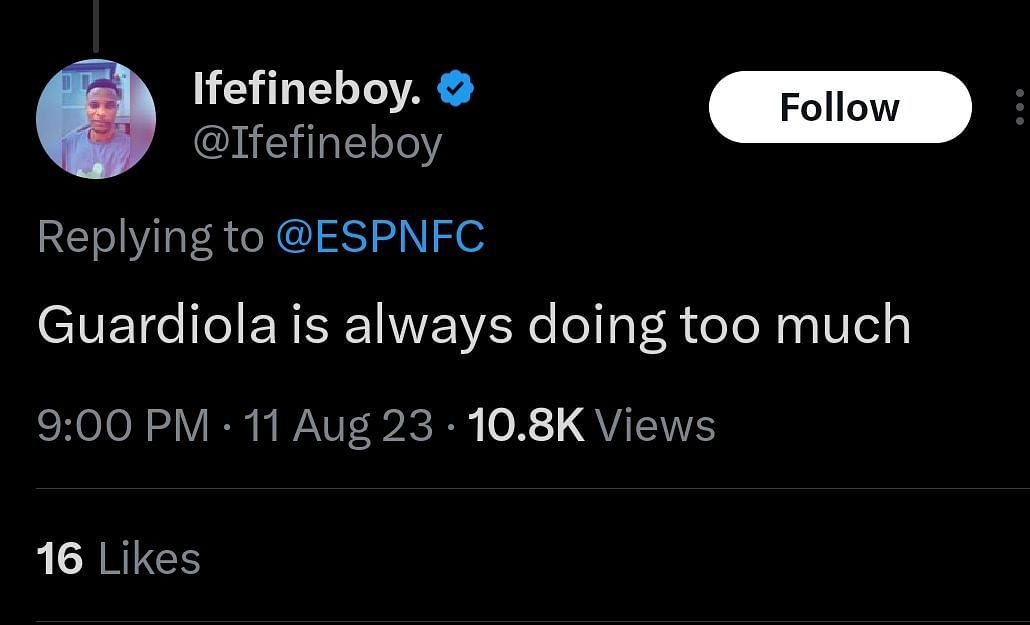Open the 16 Likes list
The height and width of the screenshot is (625, 1030).
click(118, 558)
